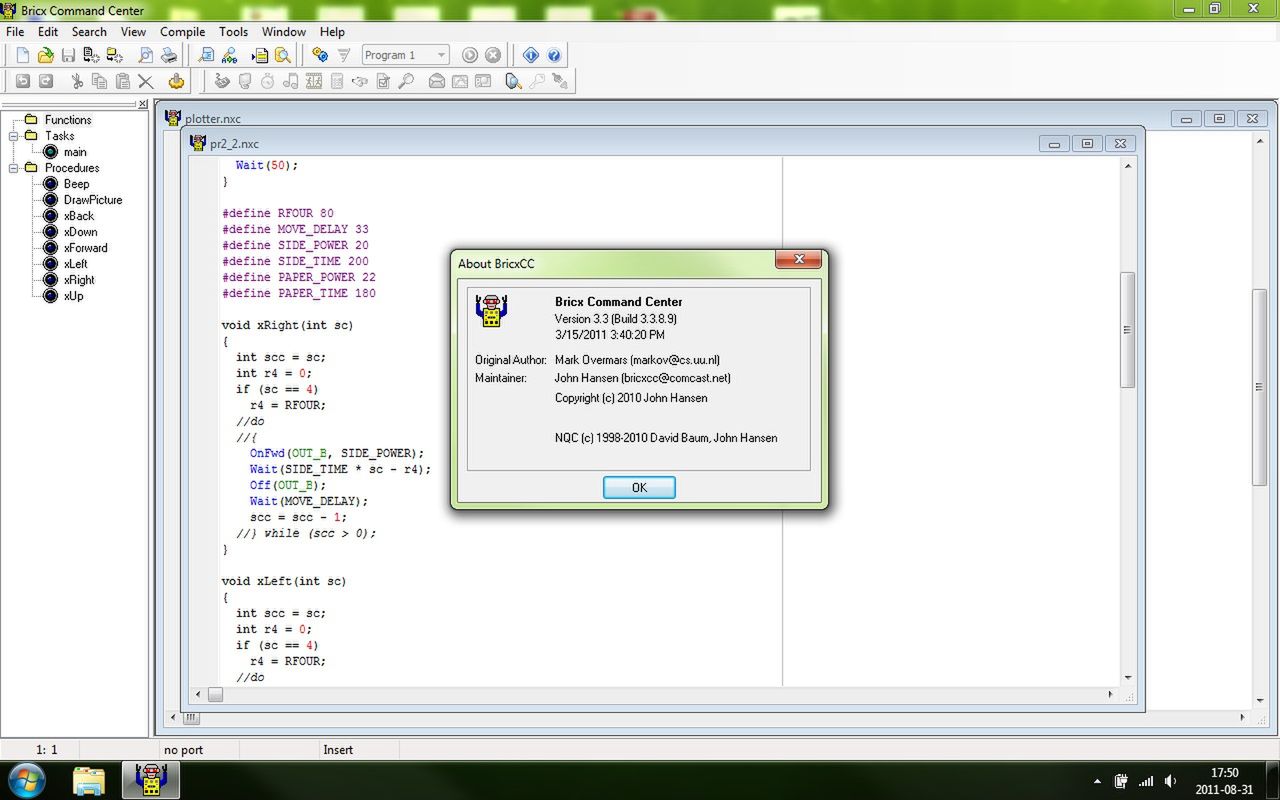
Task: Open the Program 1 slot dropdown
Action: point(439,55)
